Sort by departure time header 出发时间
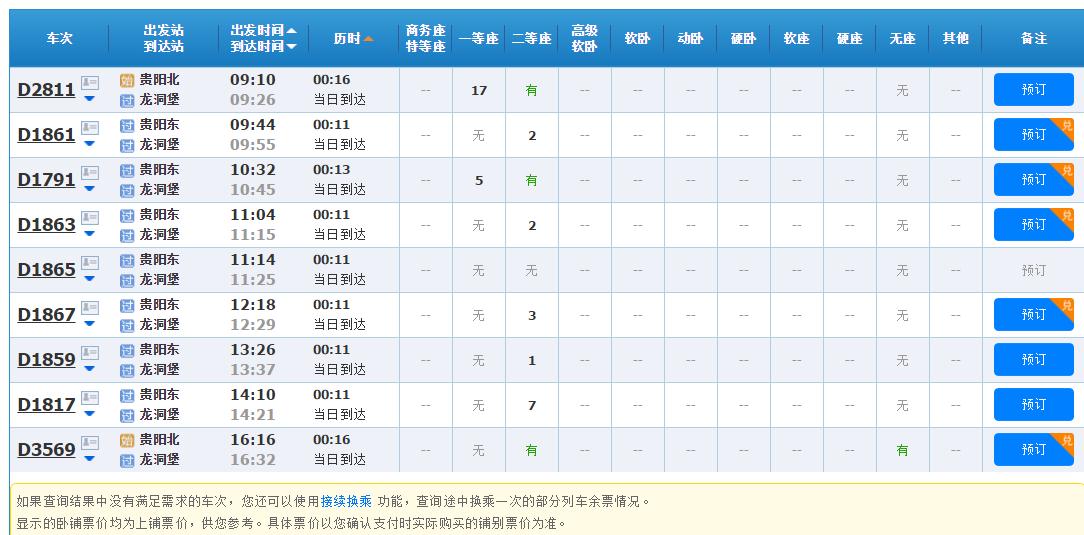 tap(263, 30)
